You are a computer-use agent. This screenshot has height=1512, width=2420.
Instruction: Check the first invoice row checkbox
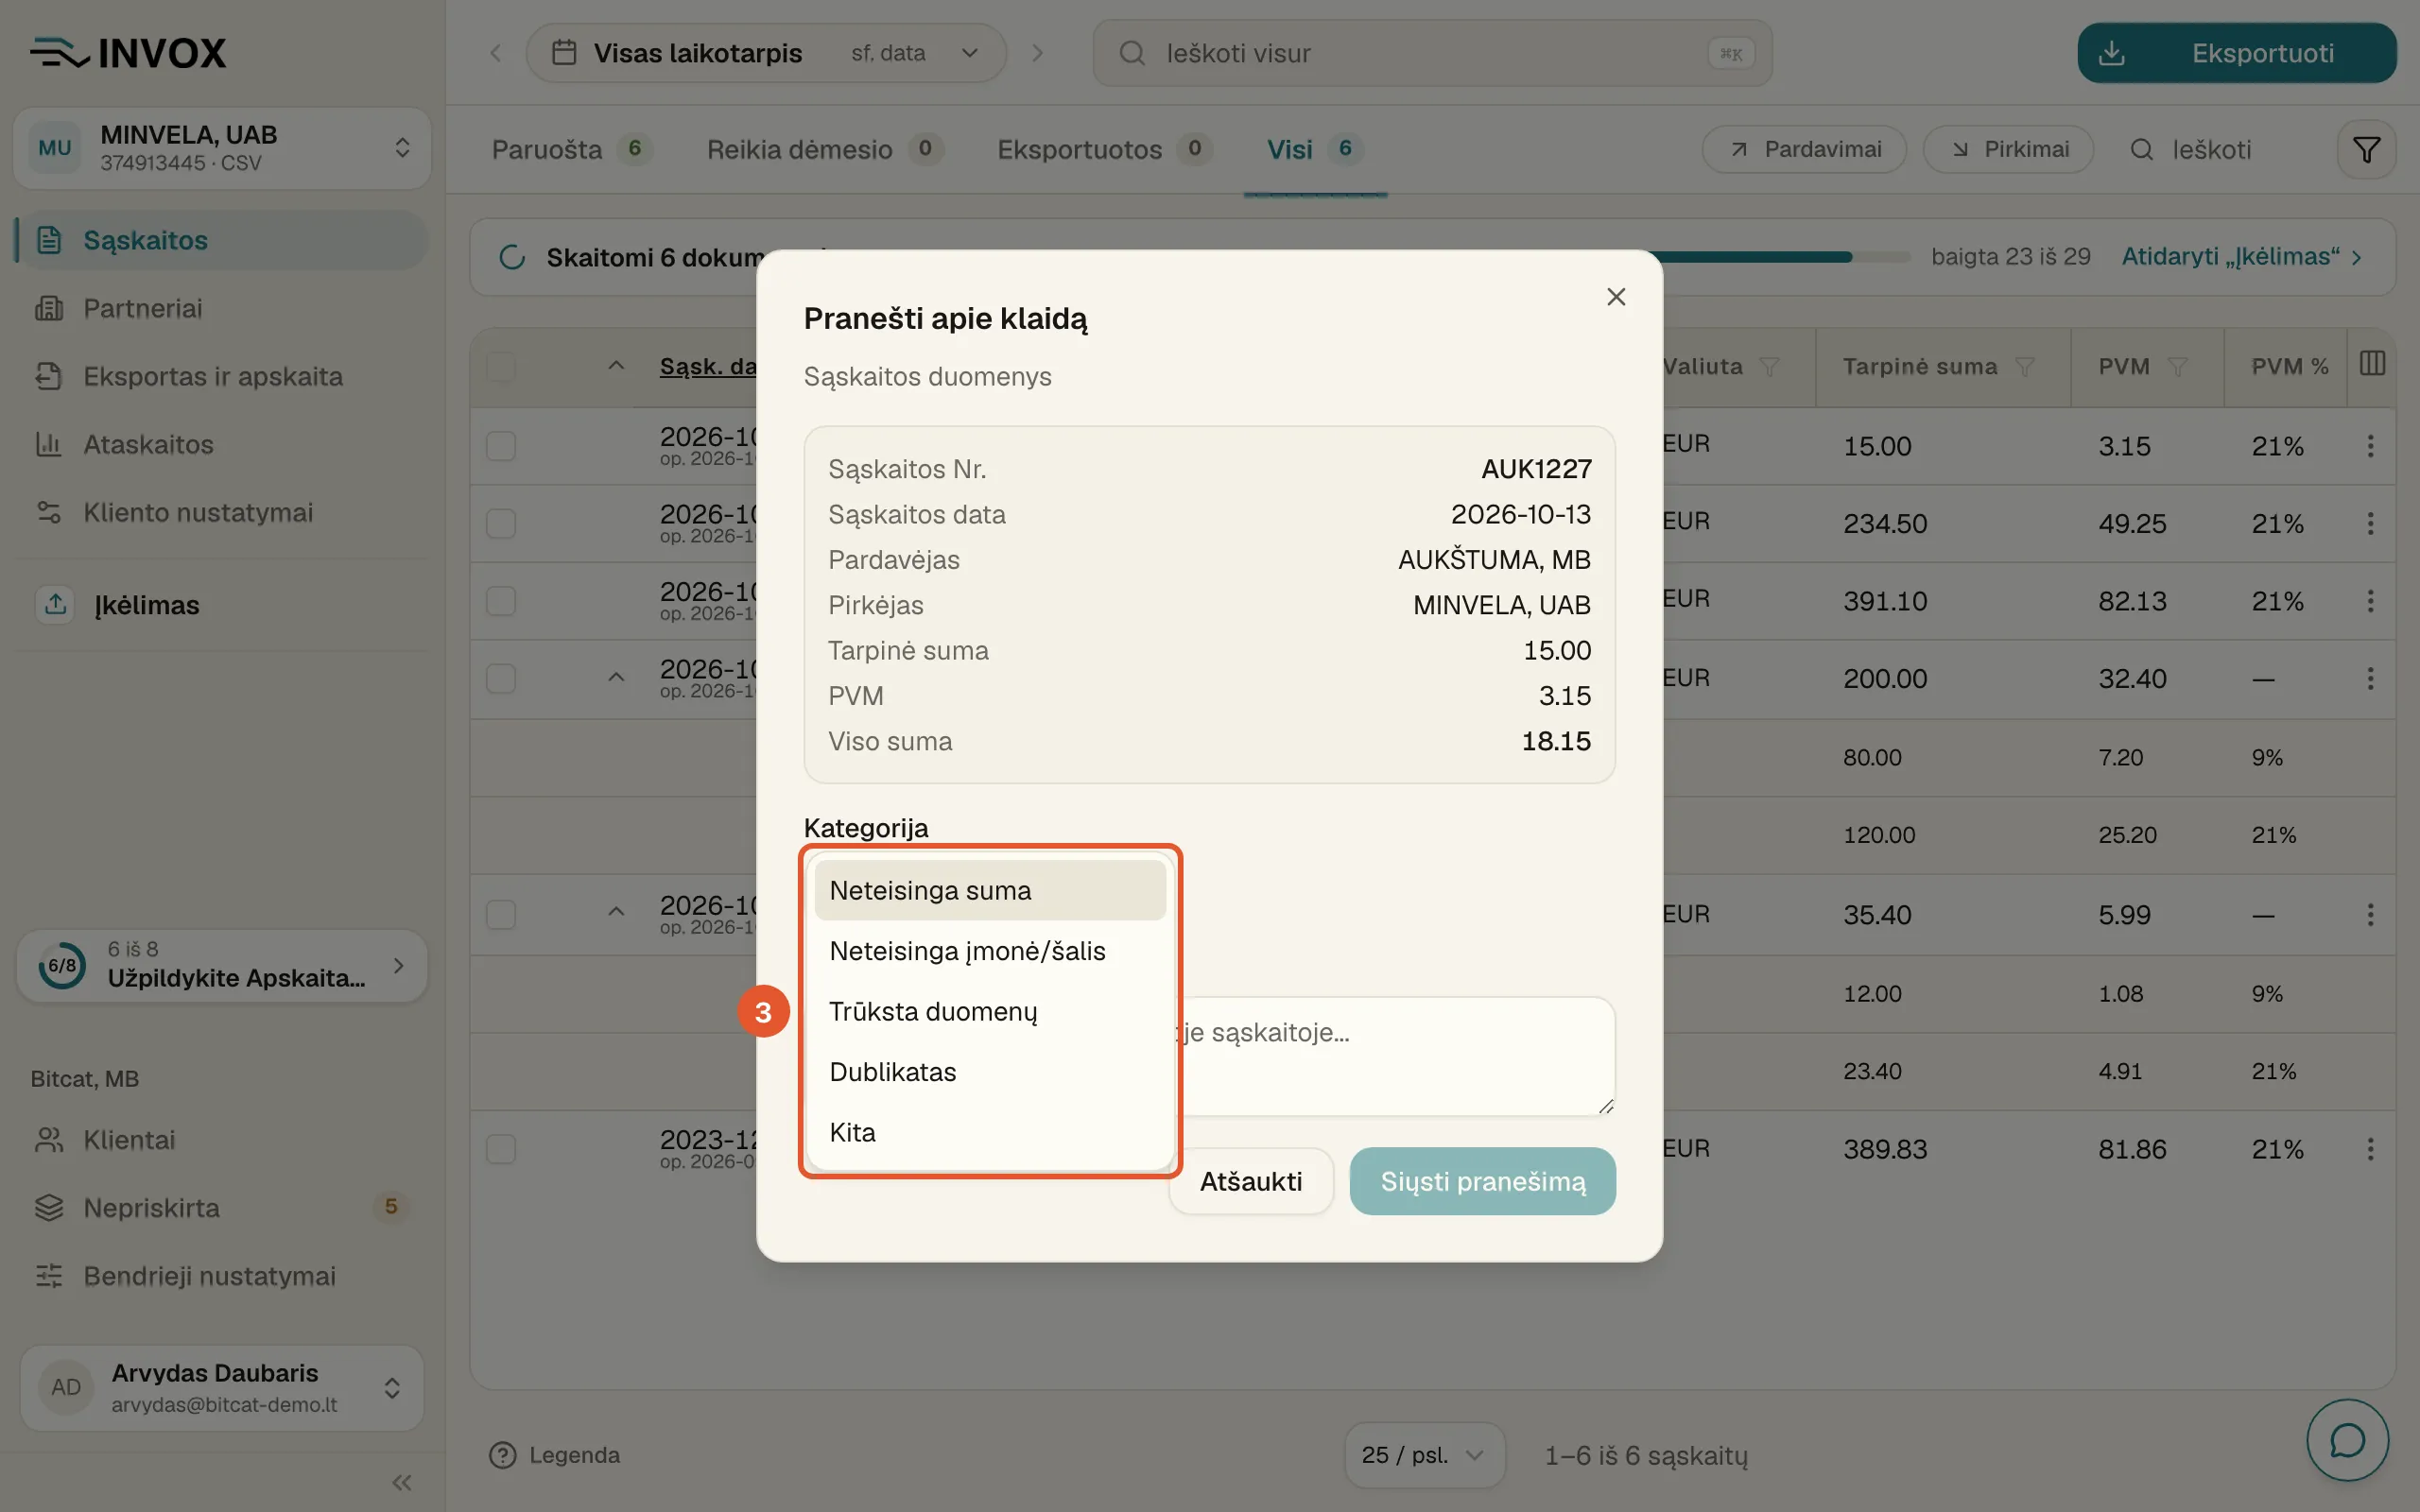pos(501,446)
